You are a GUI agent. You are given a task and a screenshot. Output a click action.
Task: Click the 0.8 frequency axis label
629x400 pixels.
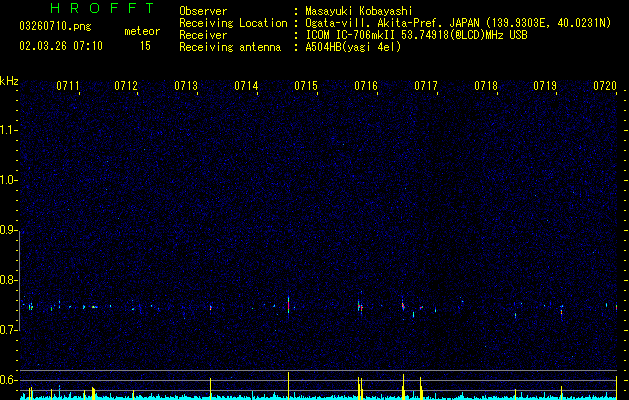(9, 280)
